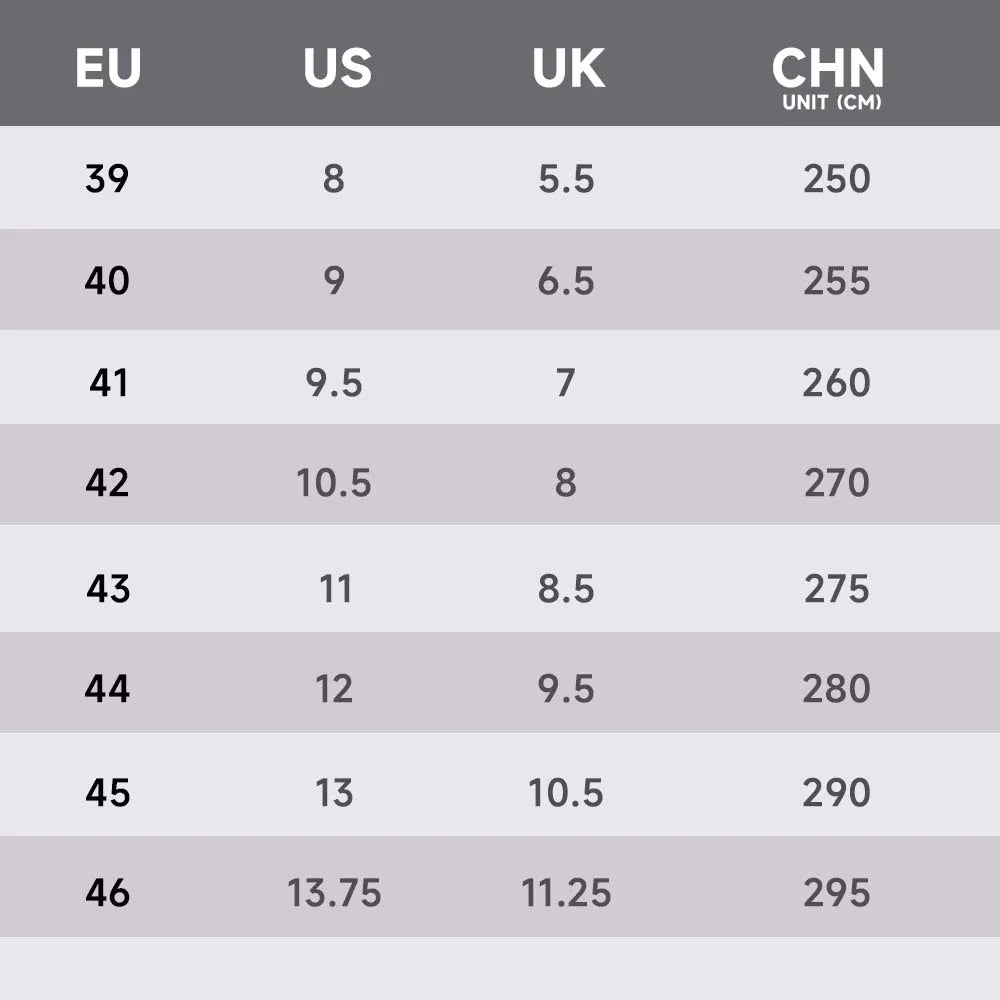Select EU size 39 cell

(107, 178)
